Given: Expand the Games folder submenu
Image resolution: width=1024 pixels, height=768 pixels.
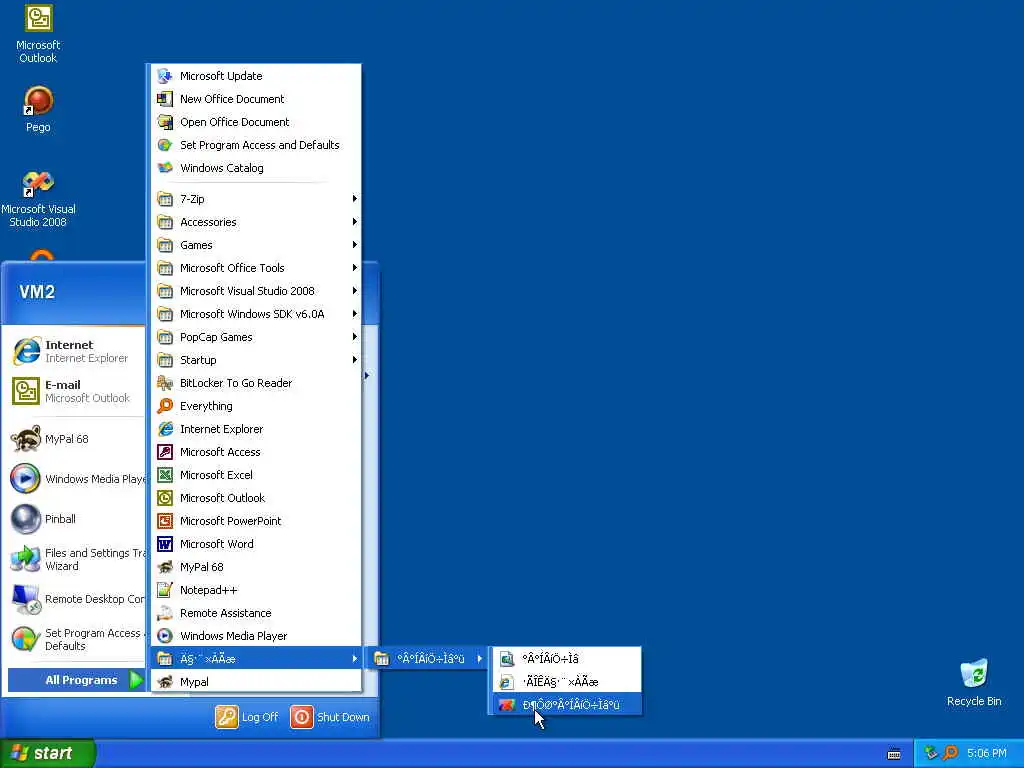Looking at the screenshot, I should pos(256,245).
